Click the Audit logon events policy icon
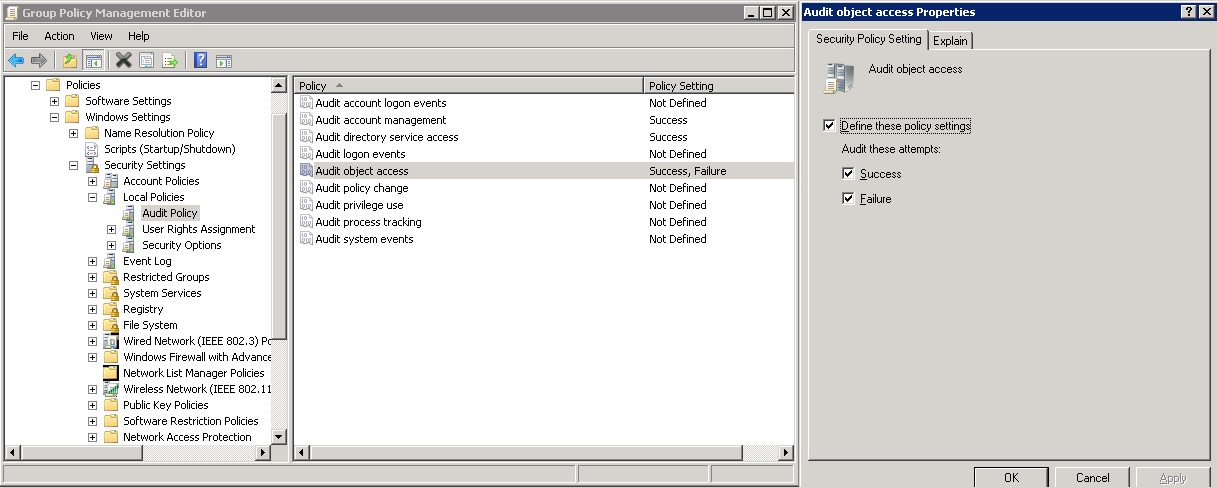This screenshot has height=488, width=1218. tap(306, 154)
